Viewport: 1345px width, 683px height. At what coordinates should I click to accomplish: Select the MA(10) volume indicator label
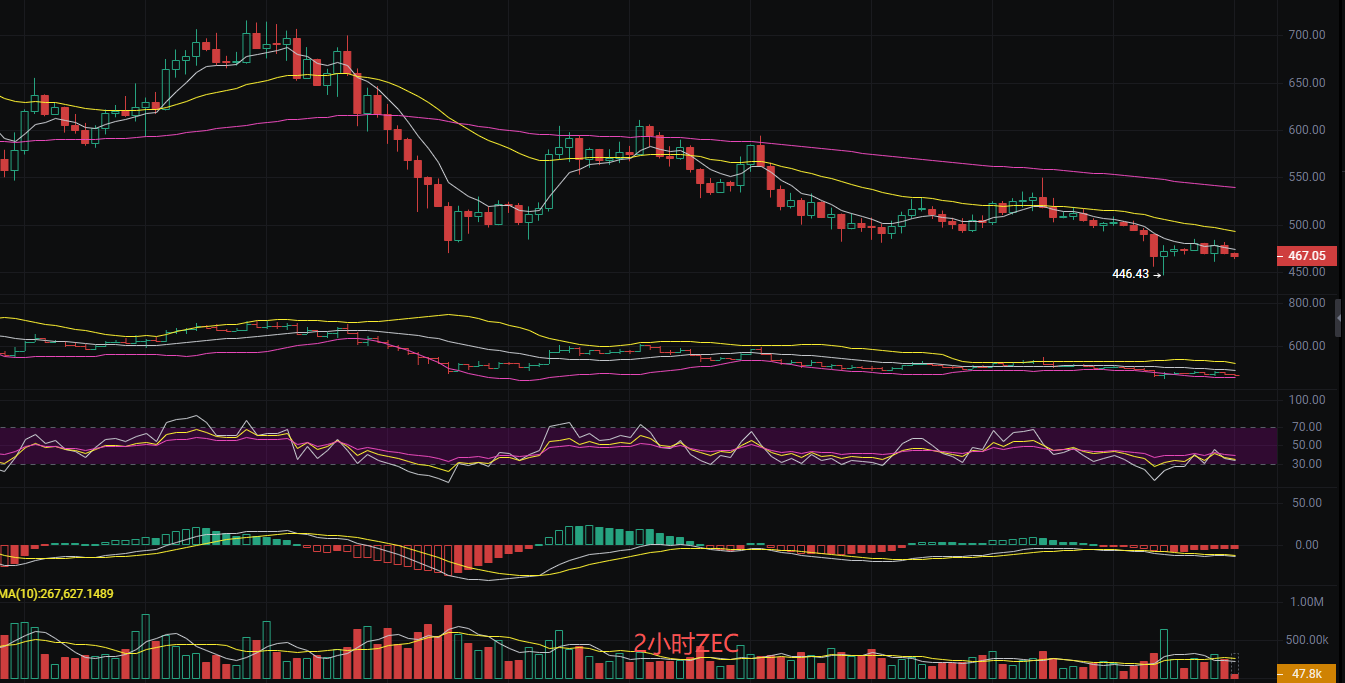[57, 594]
